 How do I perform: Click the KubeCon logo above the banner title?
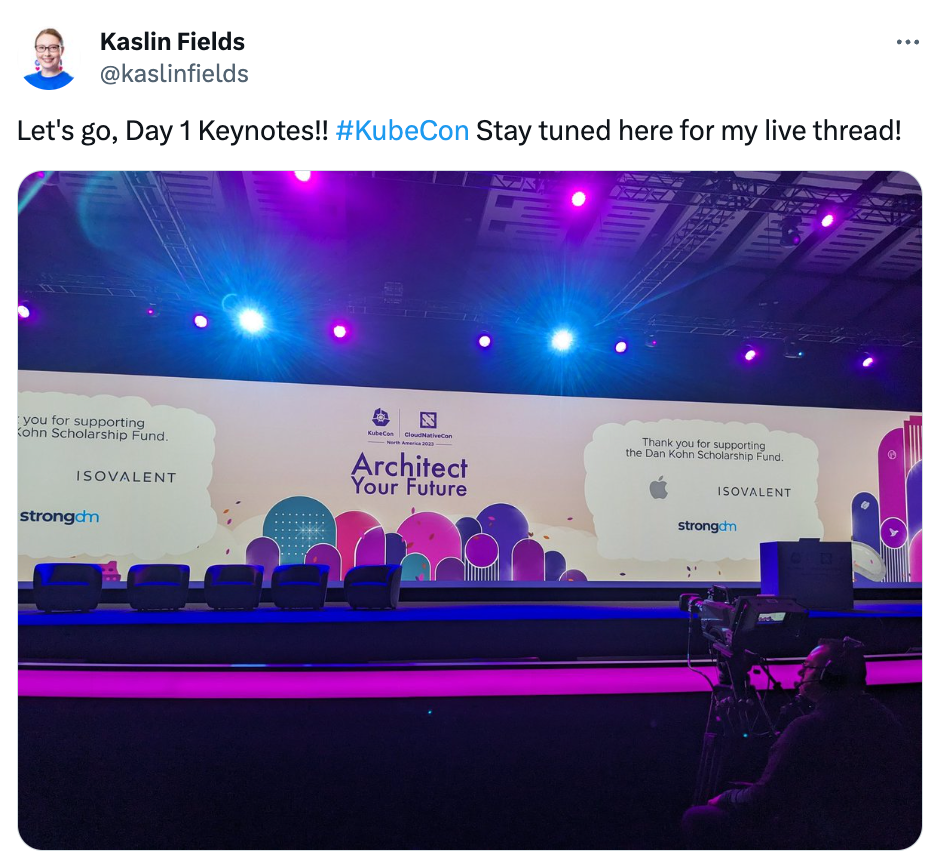click(x=380, y=420)
